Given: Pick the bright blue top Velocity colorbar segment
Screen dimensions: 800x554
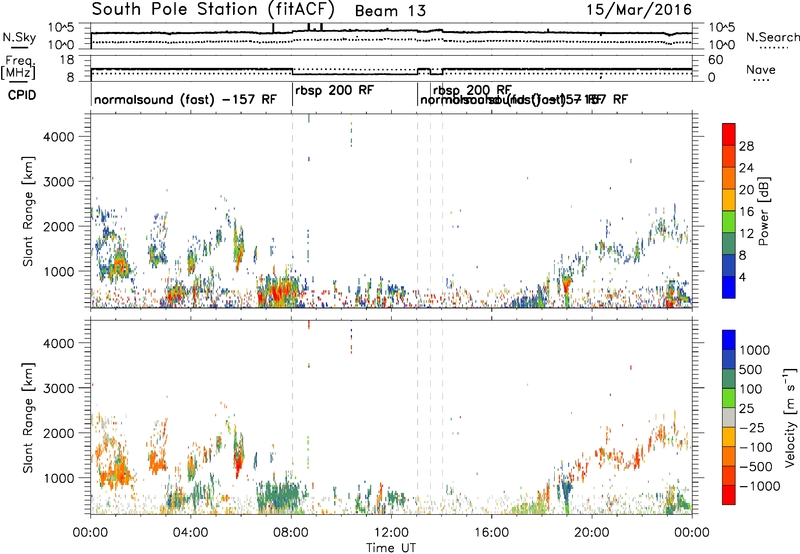Looking at the screenshot, I should coord(729,340).
